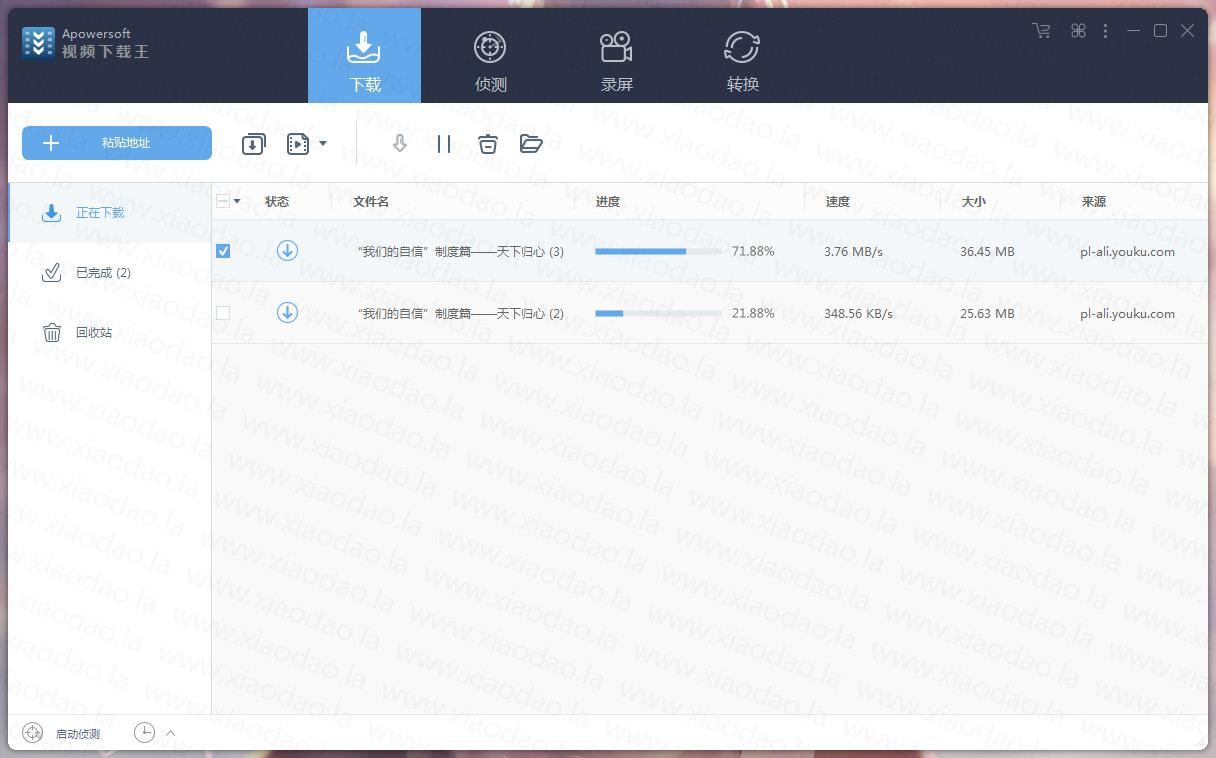Click the 36.45 MB size value
This screenshot has height=758, width=1216.
coord(987,251)
